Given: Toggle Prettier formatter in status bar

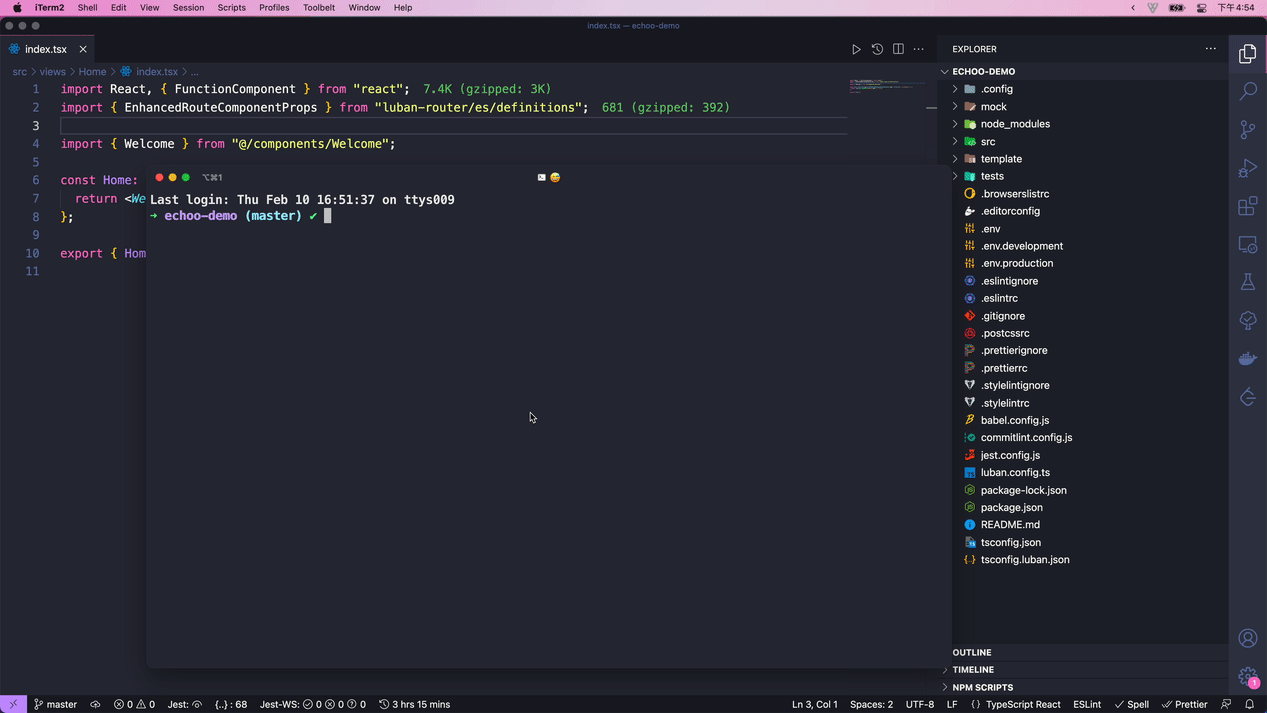Looking at the screenshot, I should (1185, 704).
